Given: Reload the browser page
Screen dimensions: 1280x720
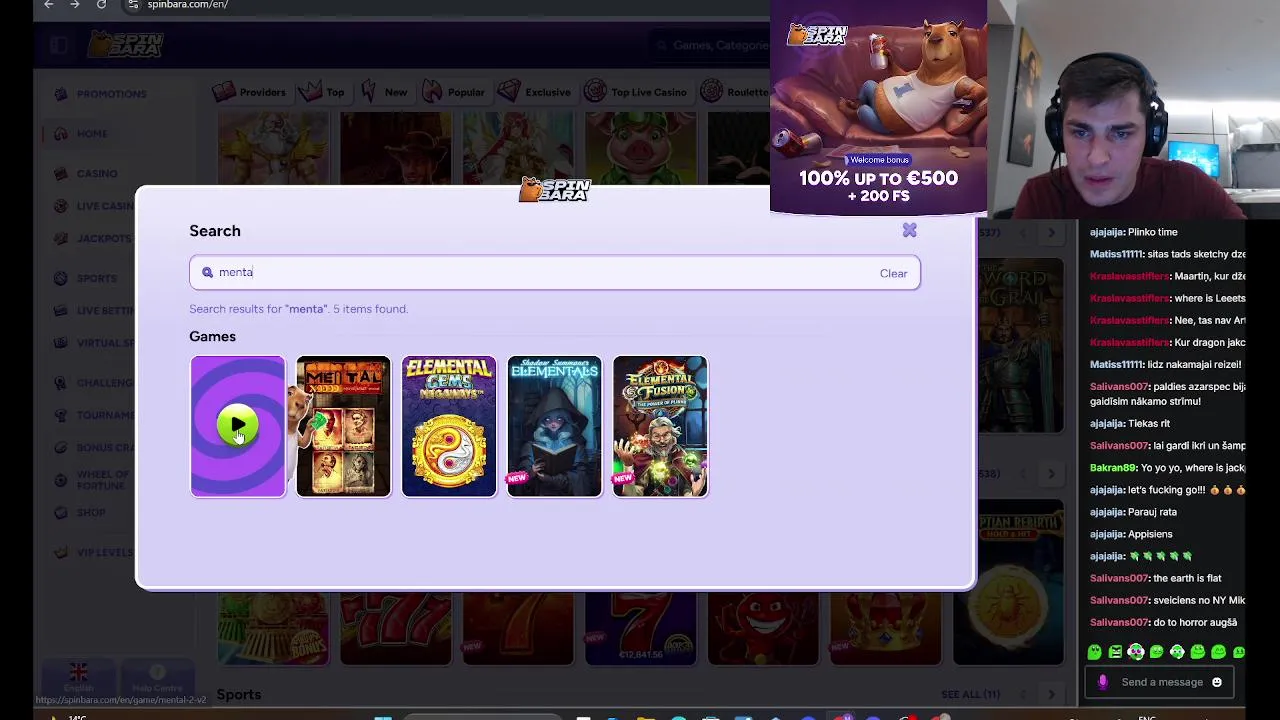Looking at the screenshot, I should [x=101, y=5].
